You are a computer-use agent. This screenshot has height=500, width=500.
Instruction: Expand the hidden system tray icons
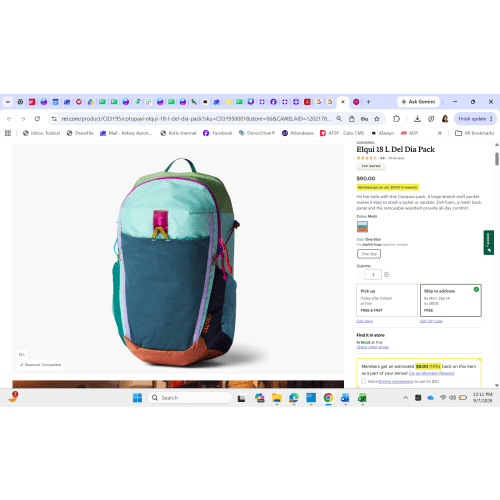(406, 398)
